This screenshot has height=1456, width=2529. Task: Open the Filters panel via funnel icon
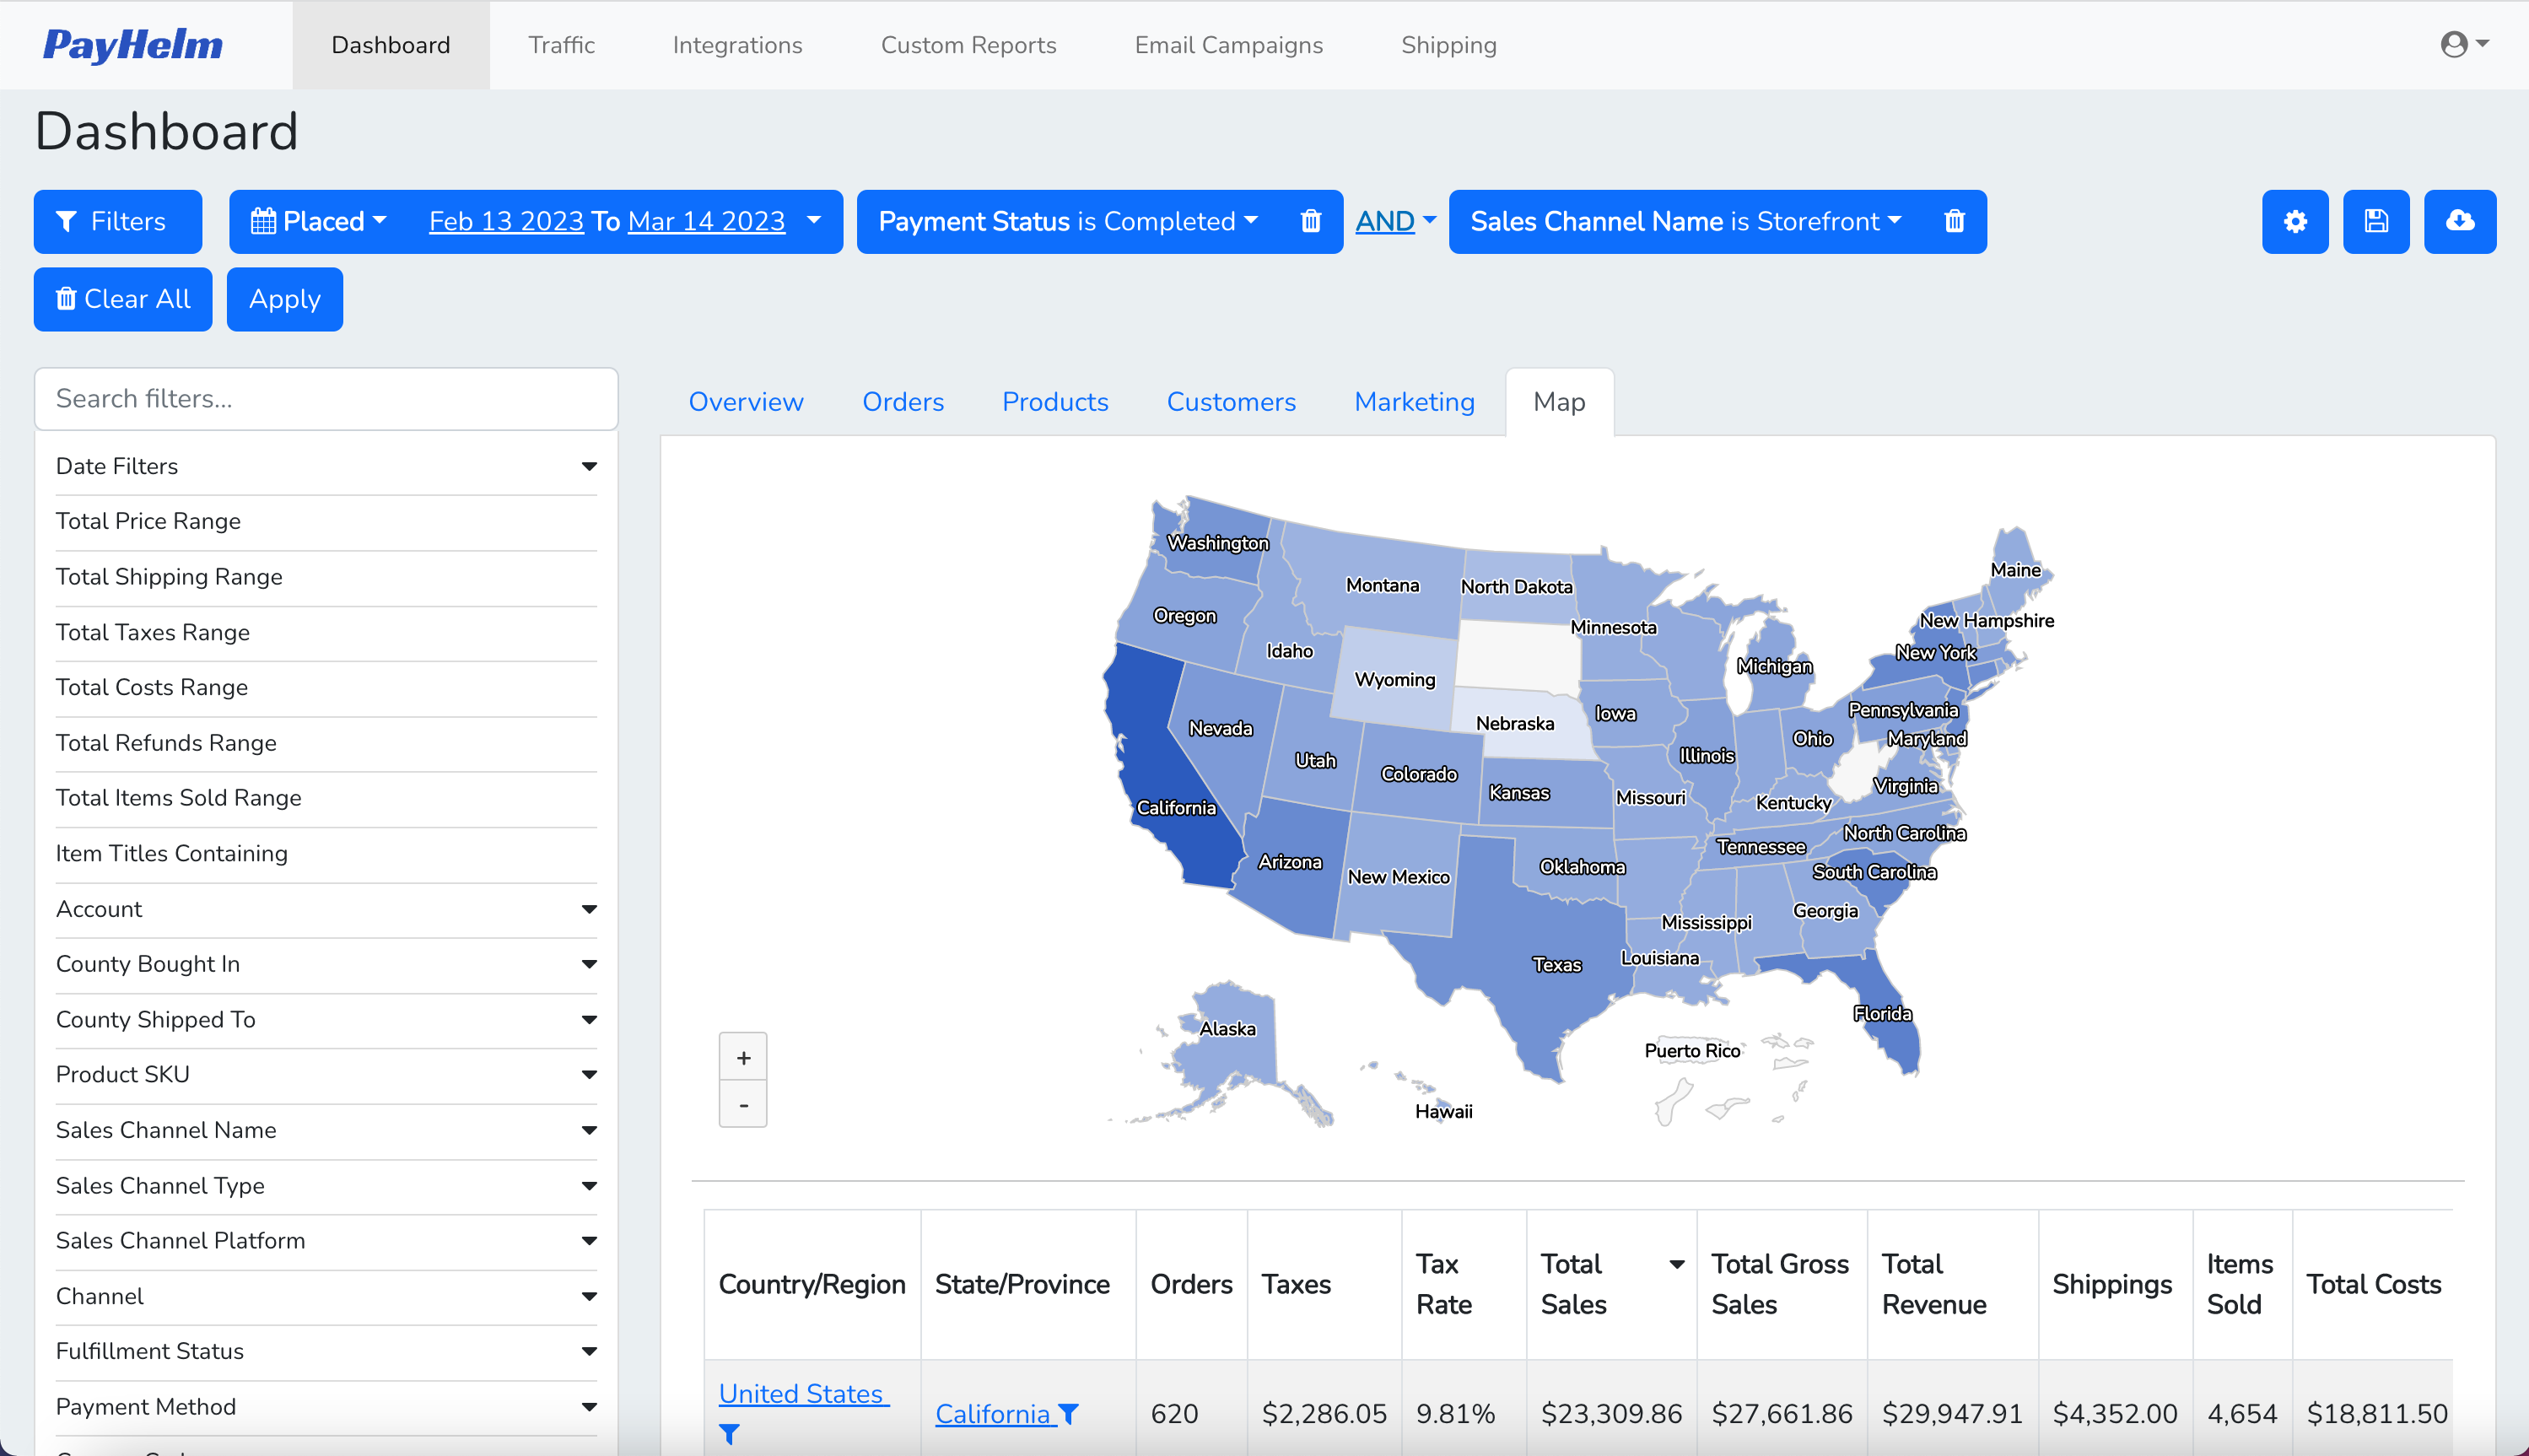click(x=67, y=221)
